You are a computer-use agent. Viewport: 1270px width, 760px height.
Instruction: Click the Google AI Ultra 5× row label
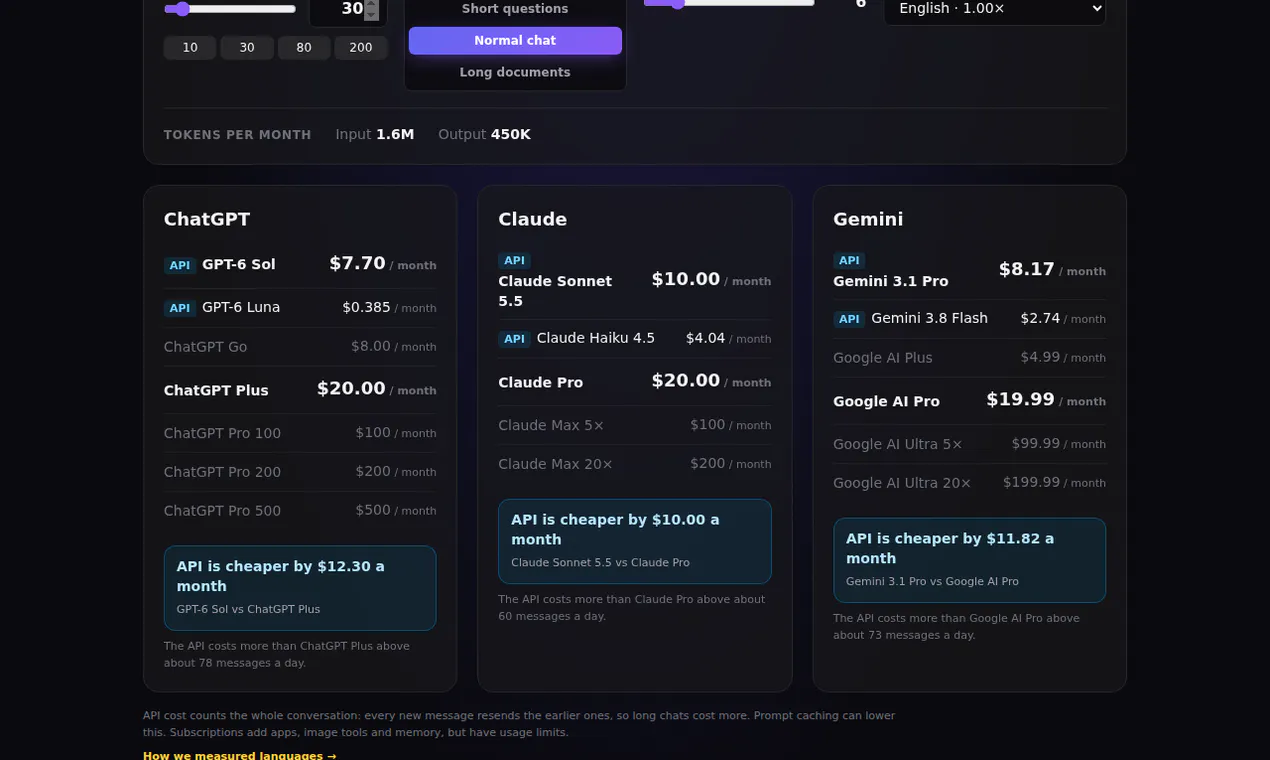898,445
